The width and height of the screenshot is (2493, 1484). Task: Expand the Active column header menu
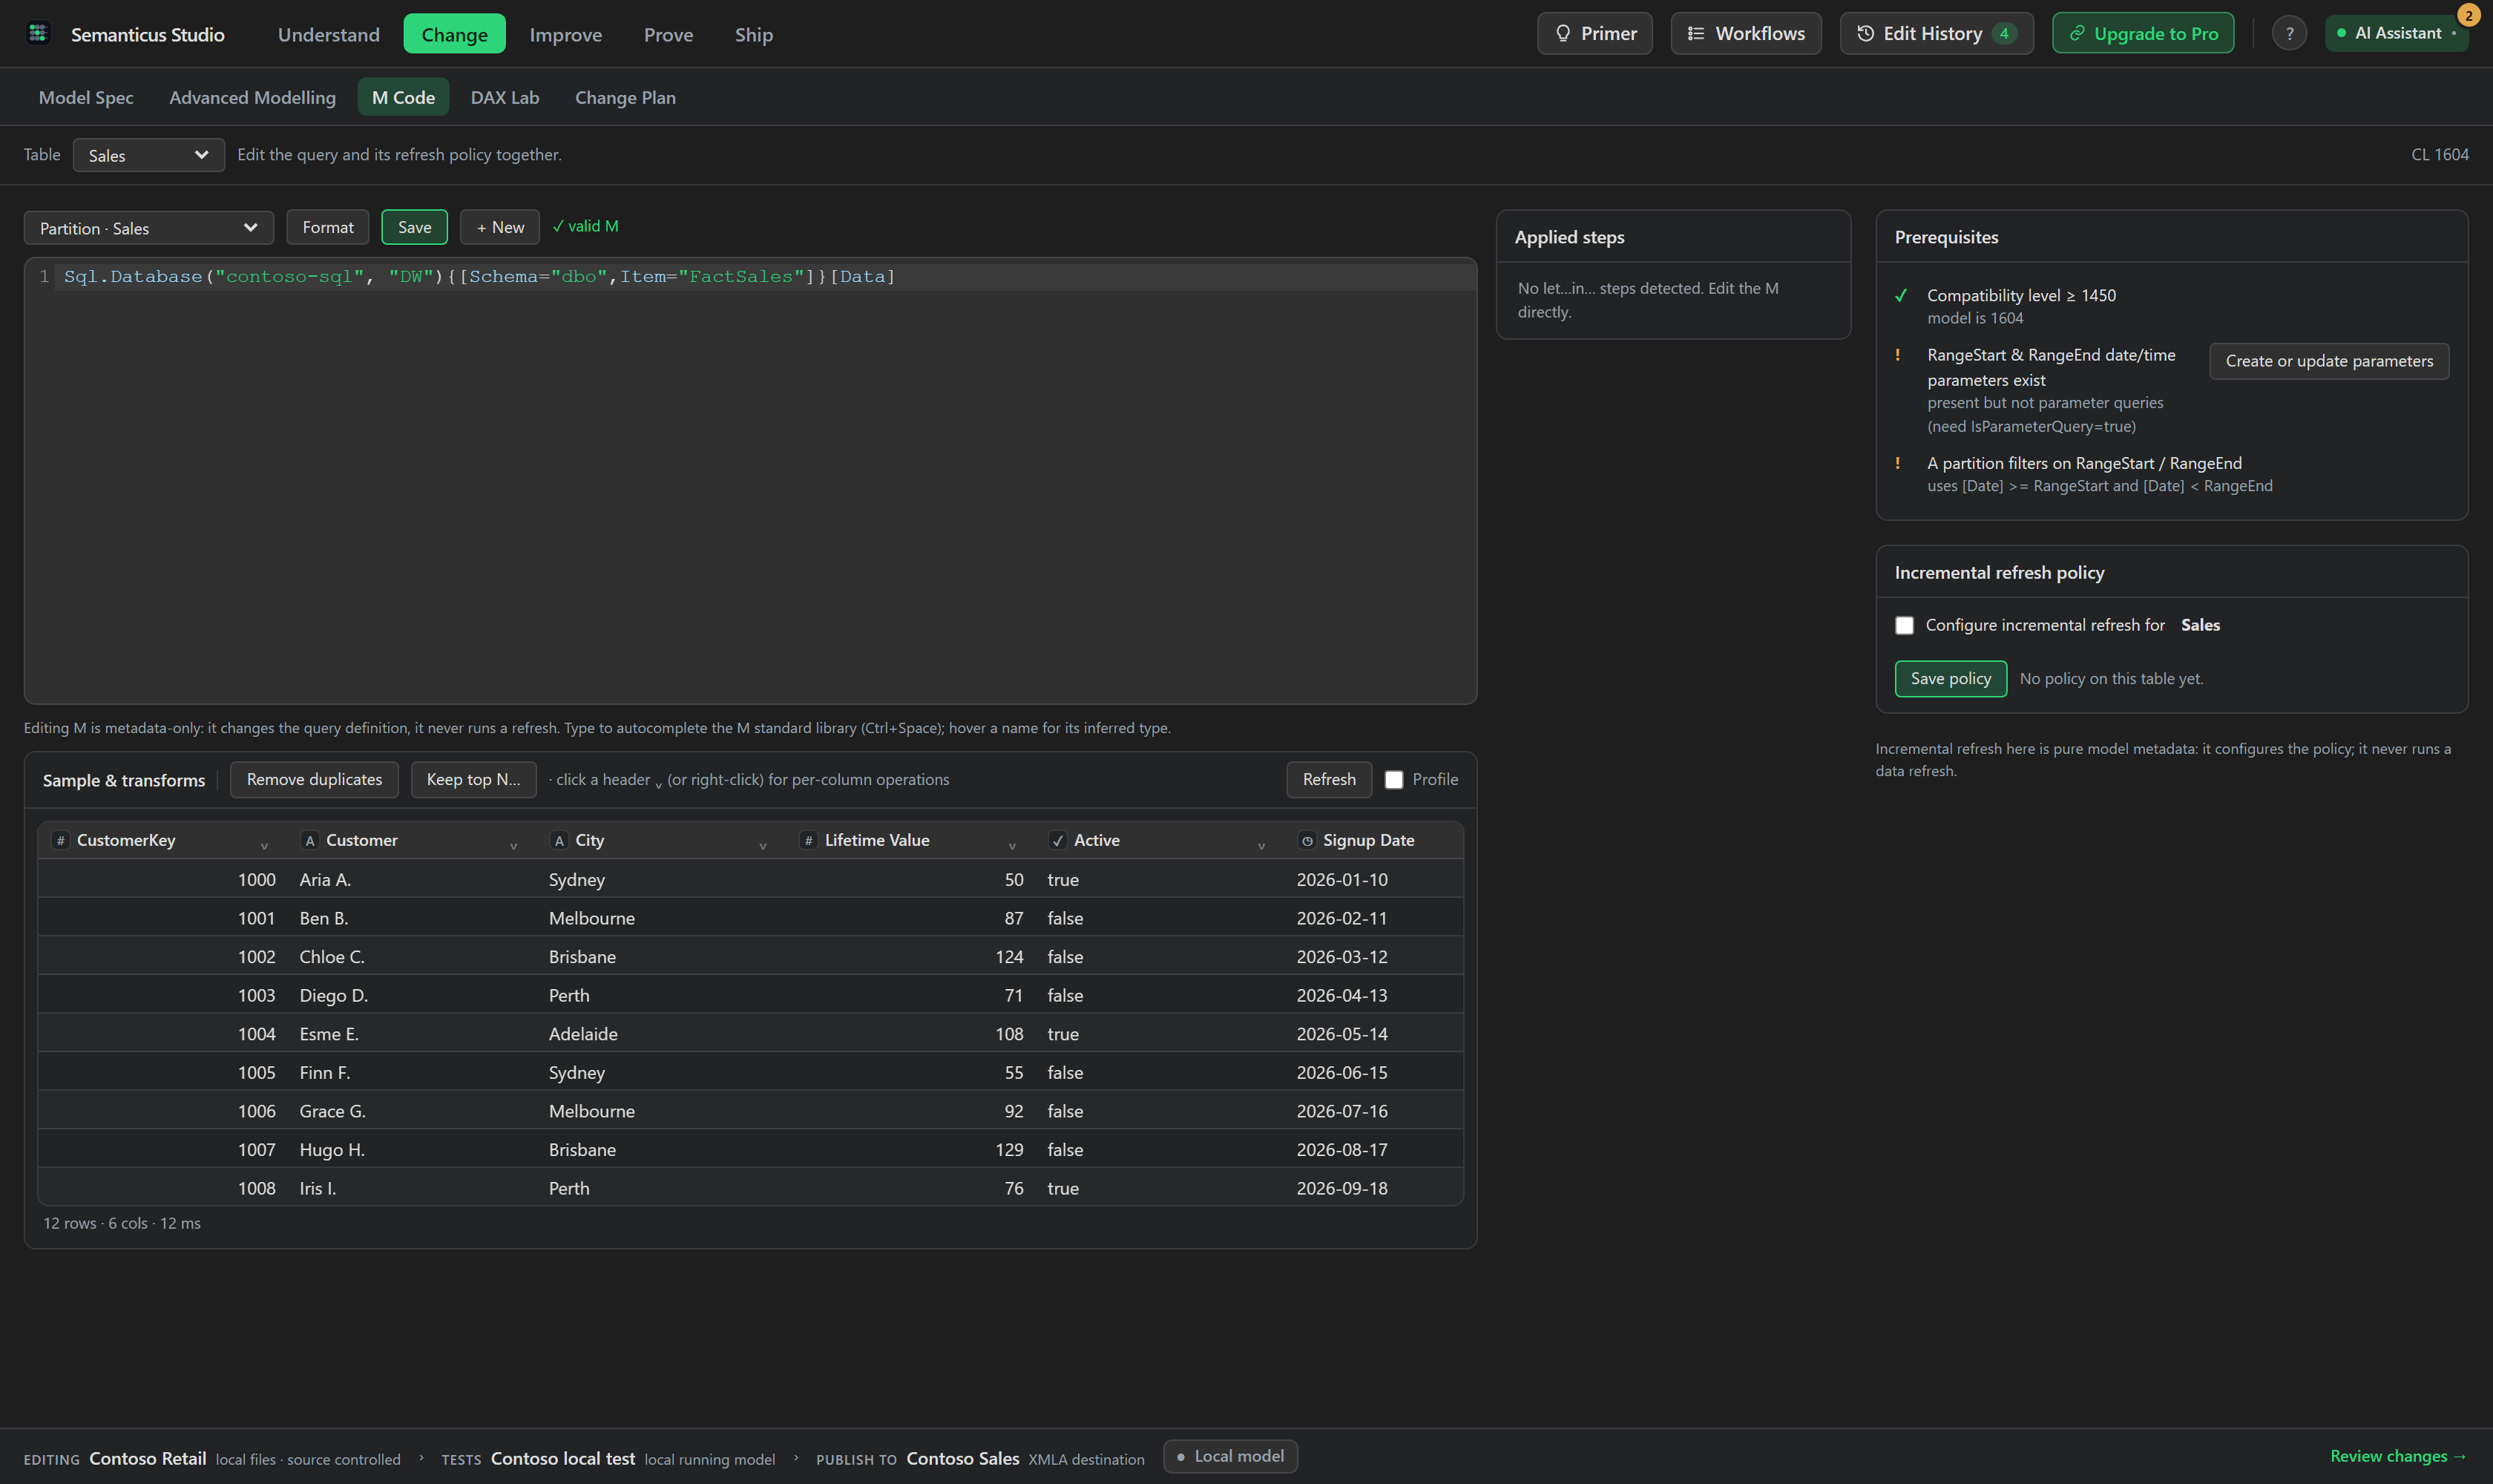click(x=1261, y=846)
